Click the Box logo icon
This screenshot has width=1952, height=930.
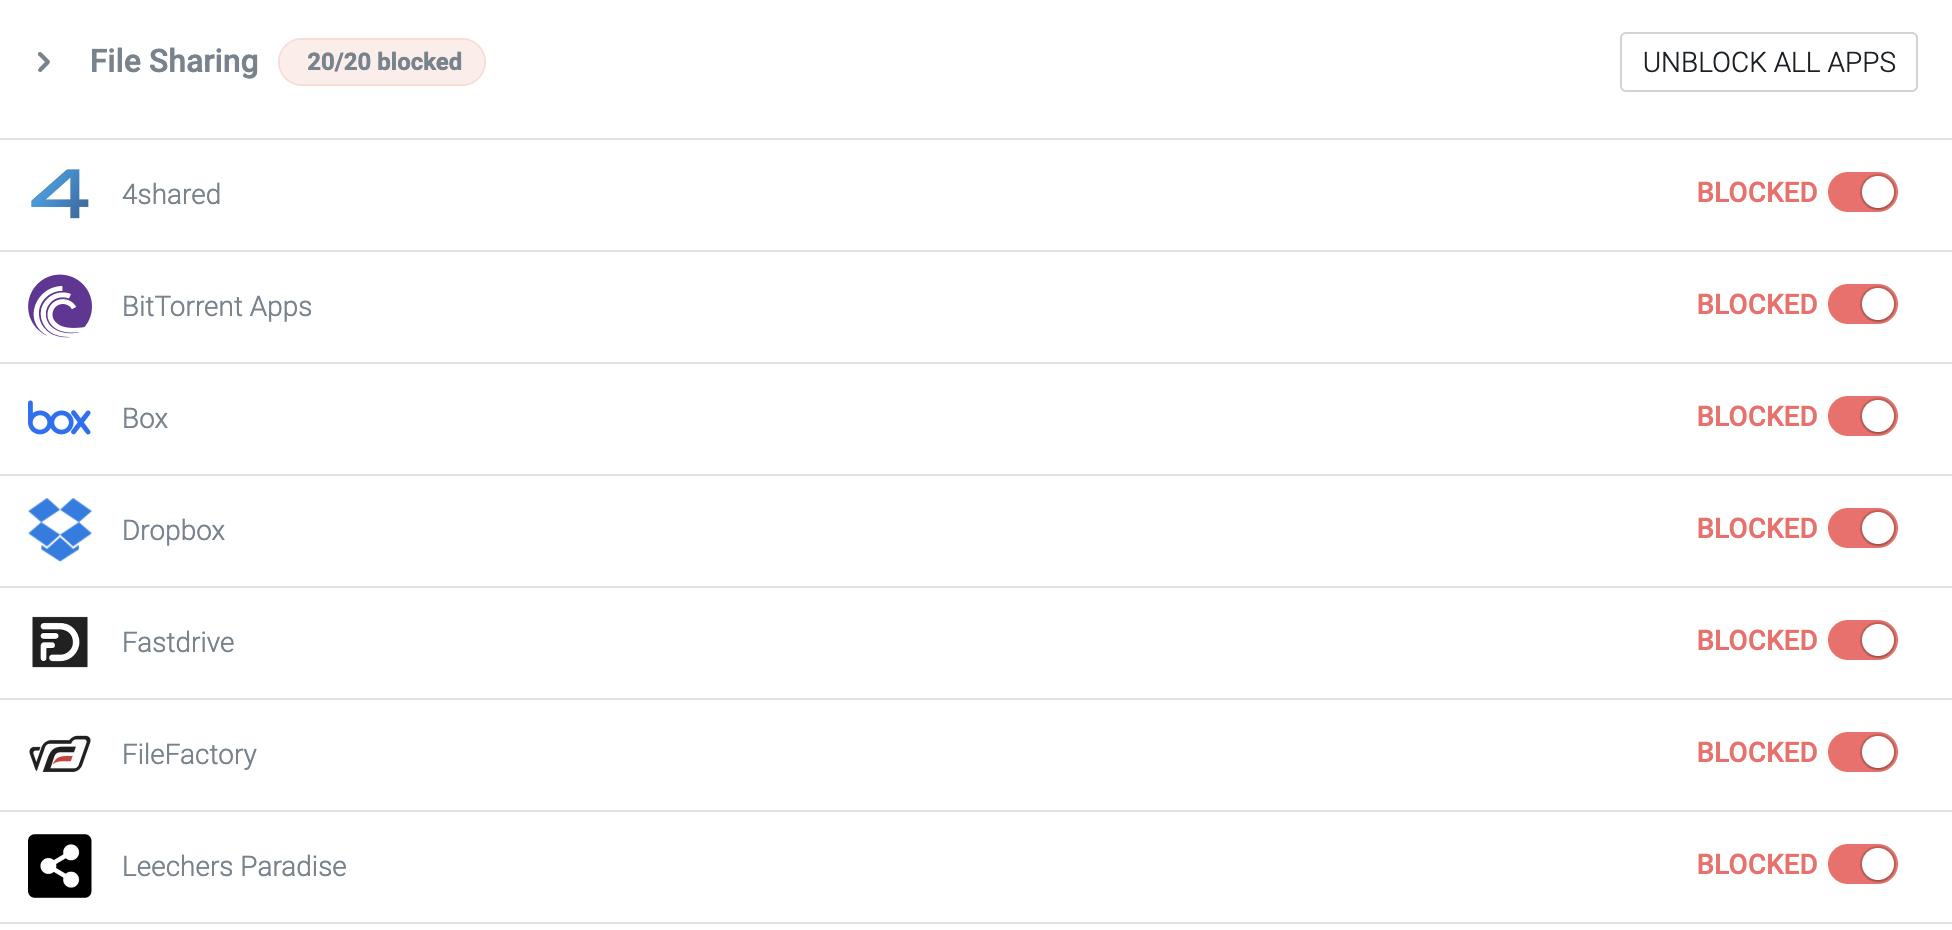coord(60,418)
